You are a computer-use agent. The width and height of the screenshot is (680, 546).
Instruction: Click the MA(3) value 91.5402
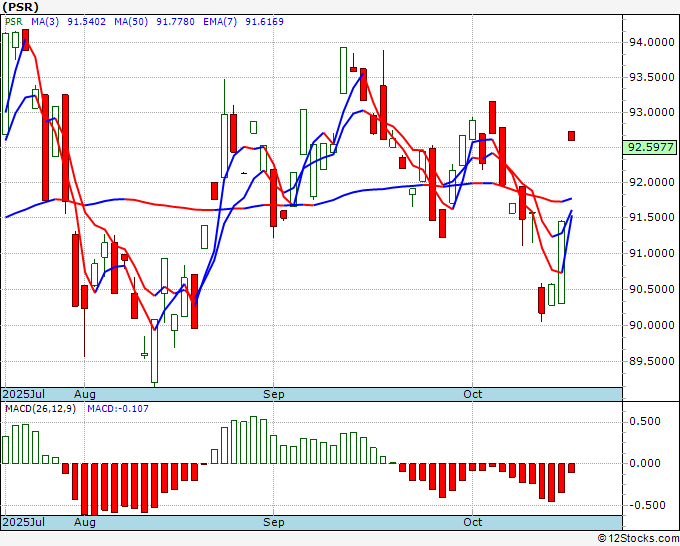click(x=86, y=22)
